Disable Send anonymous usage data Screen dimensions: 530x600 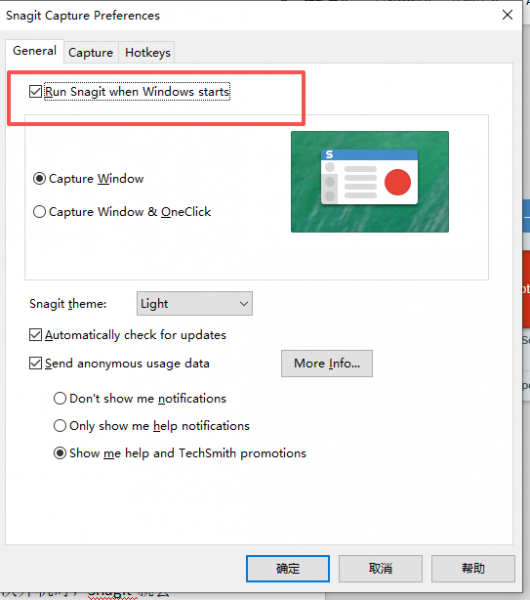coord(36,363)
